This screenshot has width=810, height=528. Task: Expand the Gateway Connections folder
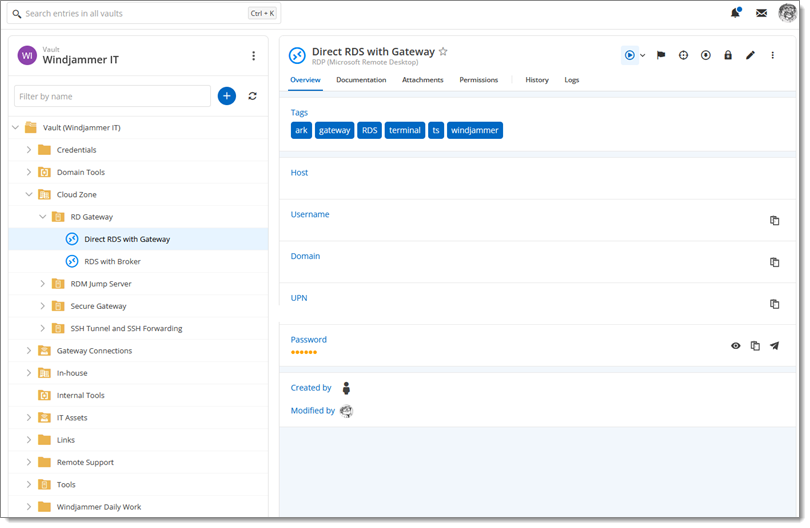(29, 351)
